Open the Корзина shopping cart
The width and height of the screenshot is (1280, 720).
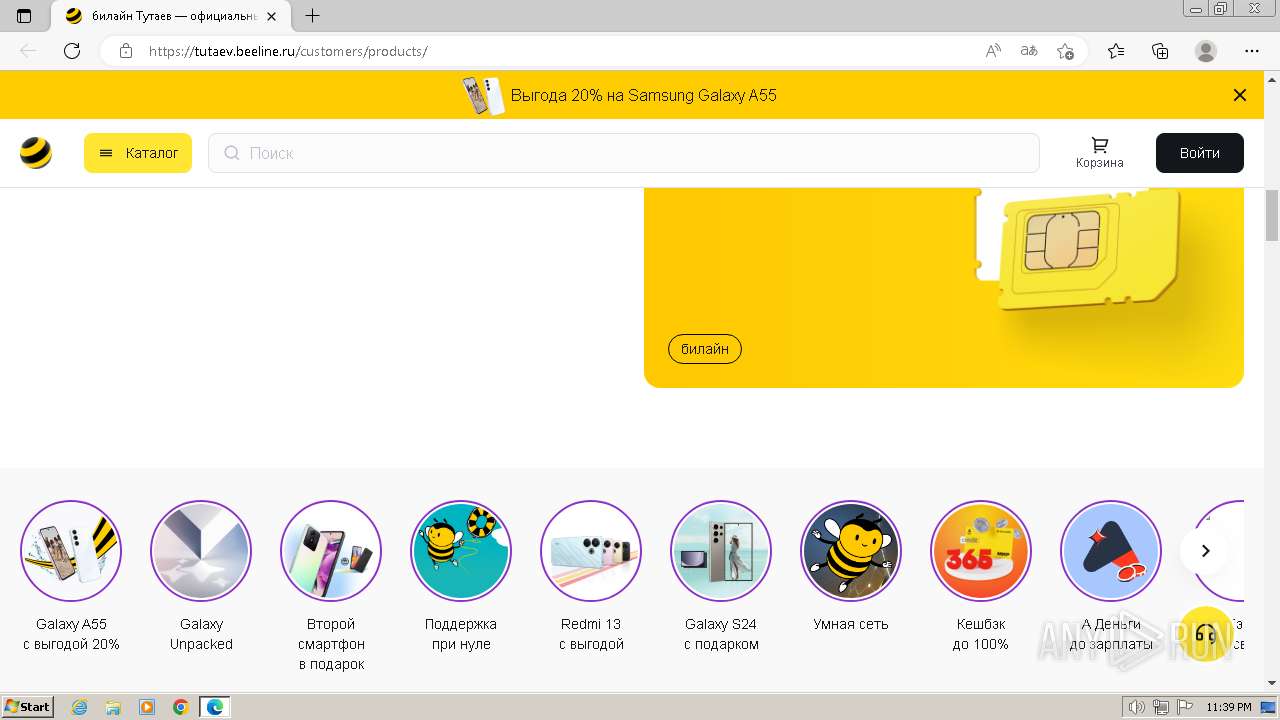coord(1100,153)
